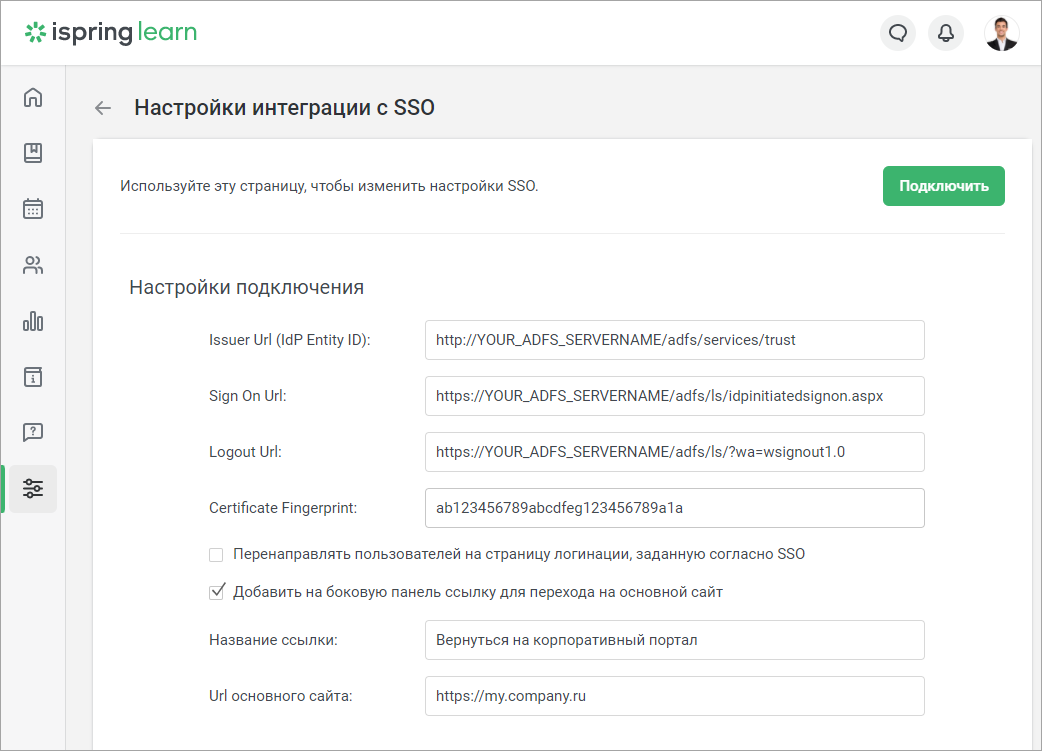Click the 'Название ссылки:' label
Viewport: 1042px width, 751px height.
(273, 640)
